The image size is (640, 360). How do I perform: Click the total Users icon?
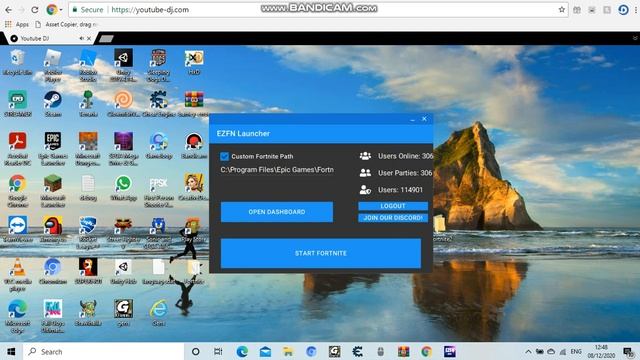(365, 190)
